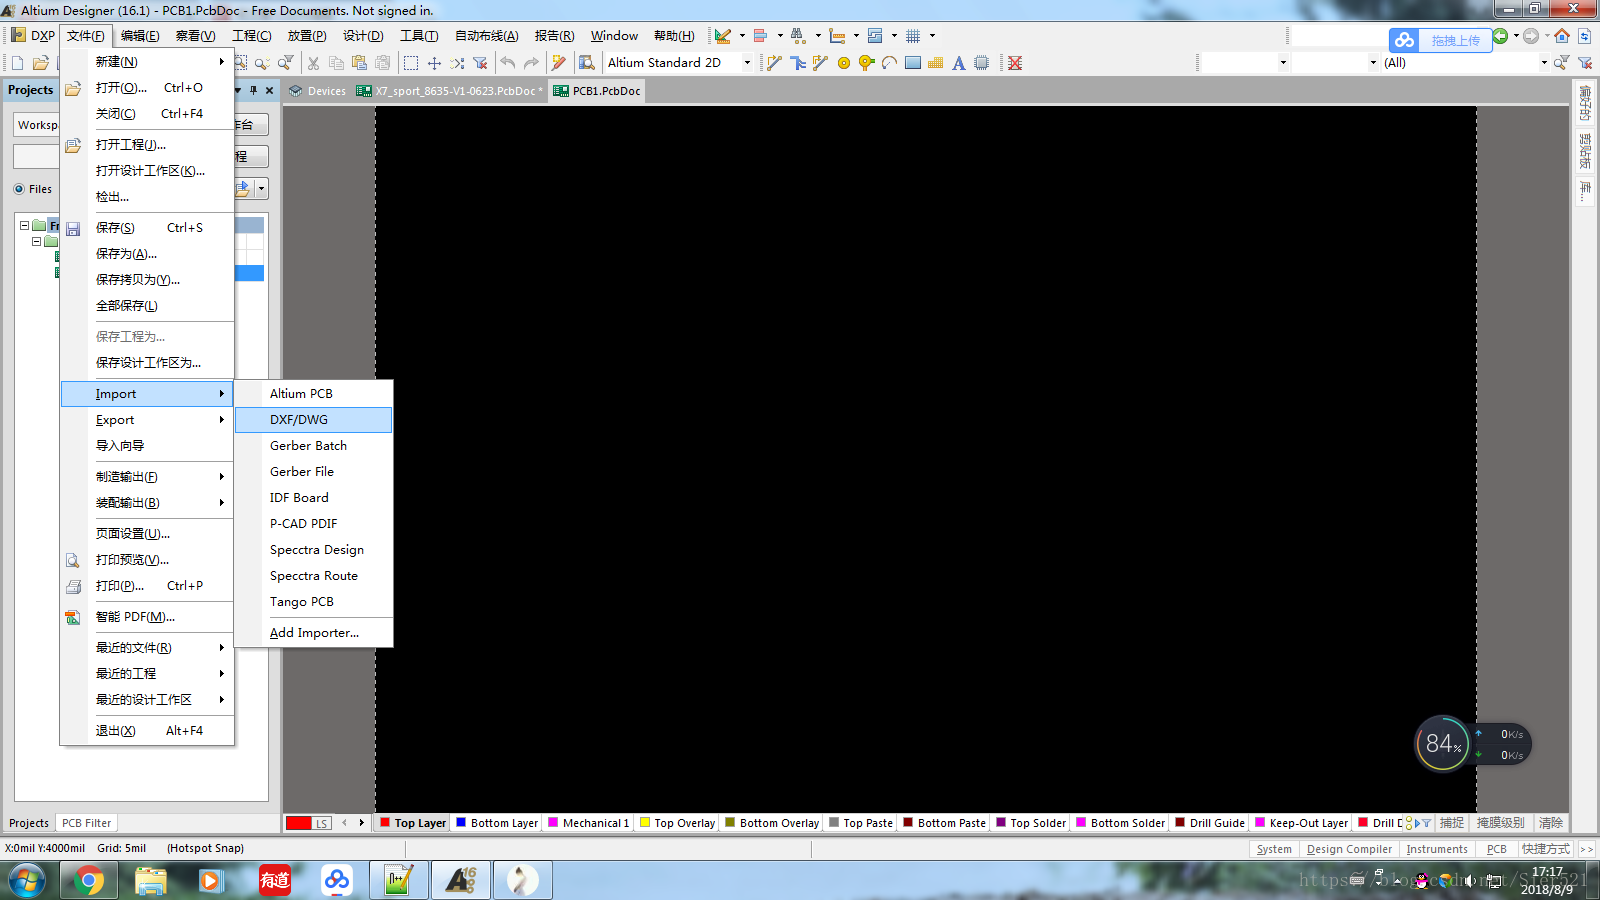Click the cut scissors icon
Screen dimensions: 1600x900
click(x=313, y=63)
